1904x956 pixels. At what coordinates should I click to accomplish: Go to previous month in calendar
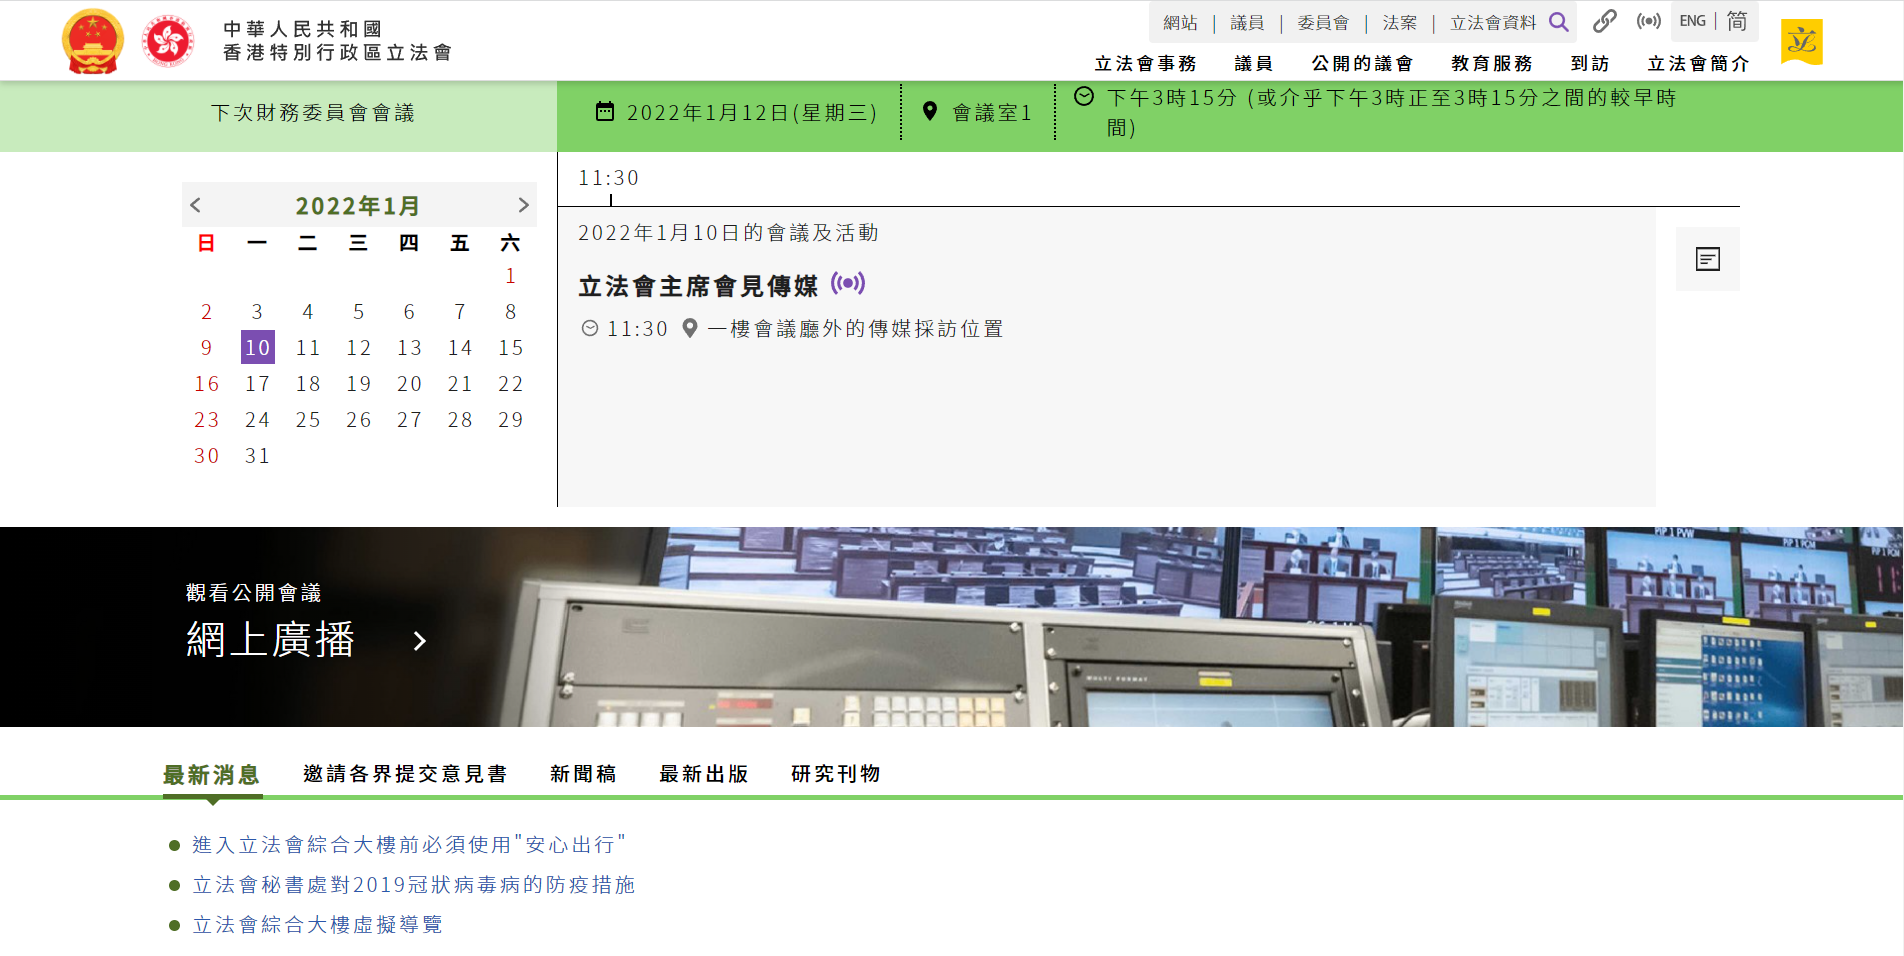coord(196,205)
